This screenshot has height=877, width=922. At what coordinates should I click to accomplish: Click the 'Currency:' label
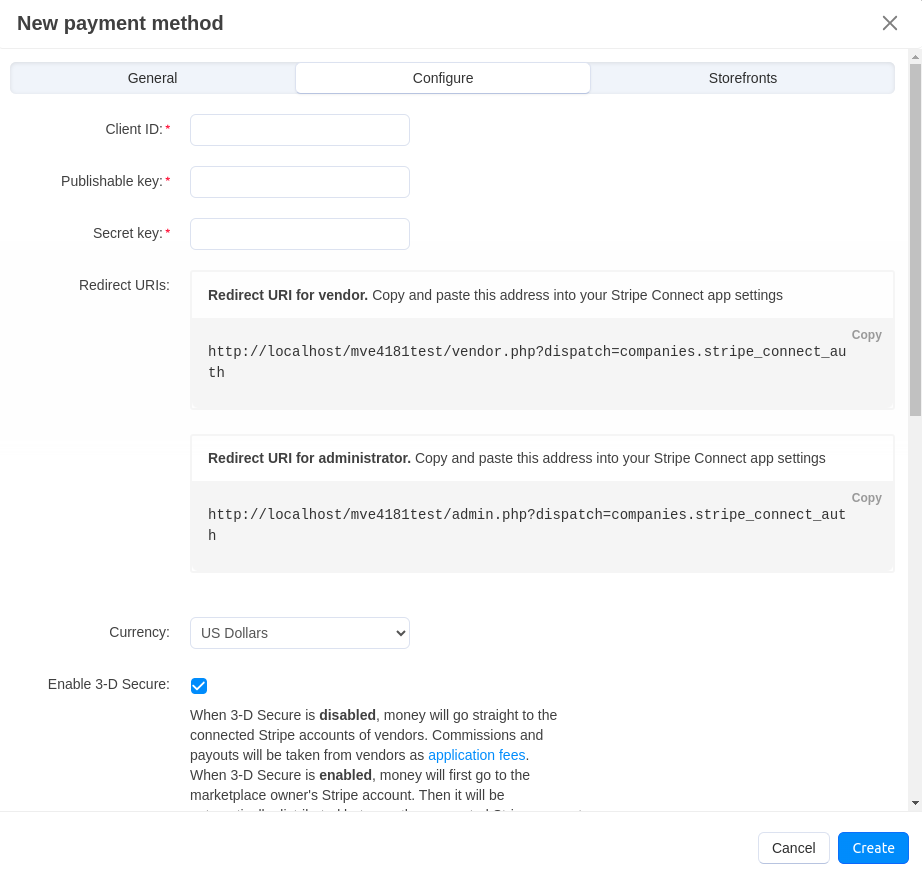coord(139,632)
